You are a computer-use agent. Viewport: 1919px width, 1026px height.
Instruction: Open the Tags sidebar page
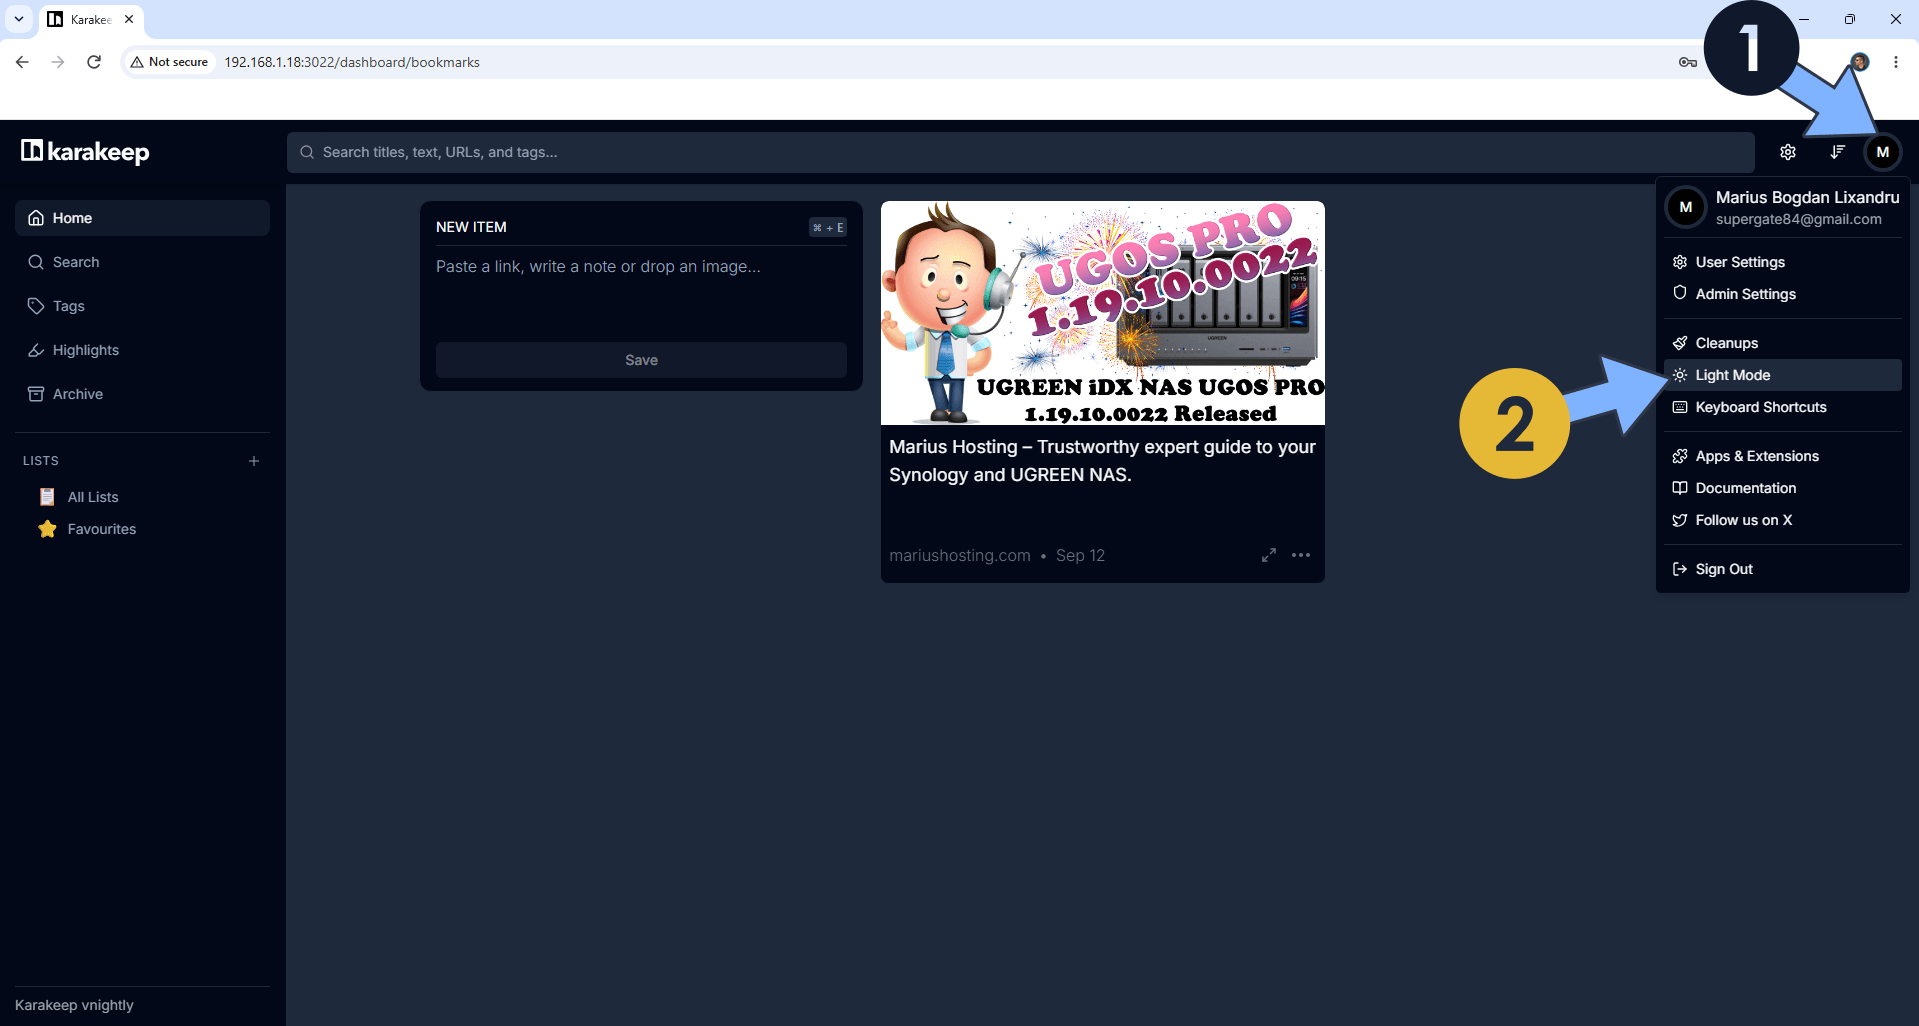click(x=142, y=306)
